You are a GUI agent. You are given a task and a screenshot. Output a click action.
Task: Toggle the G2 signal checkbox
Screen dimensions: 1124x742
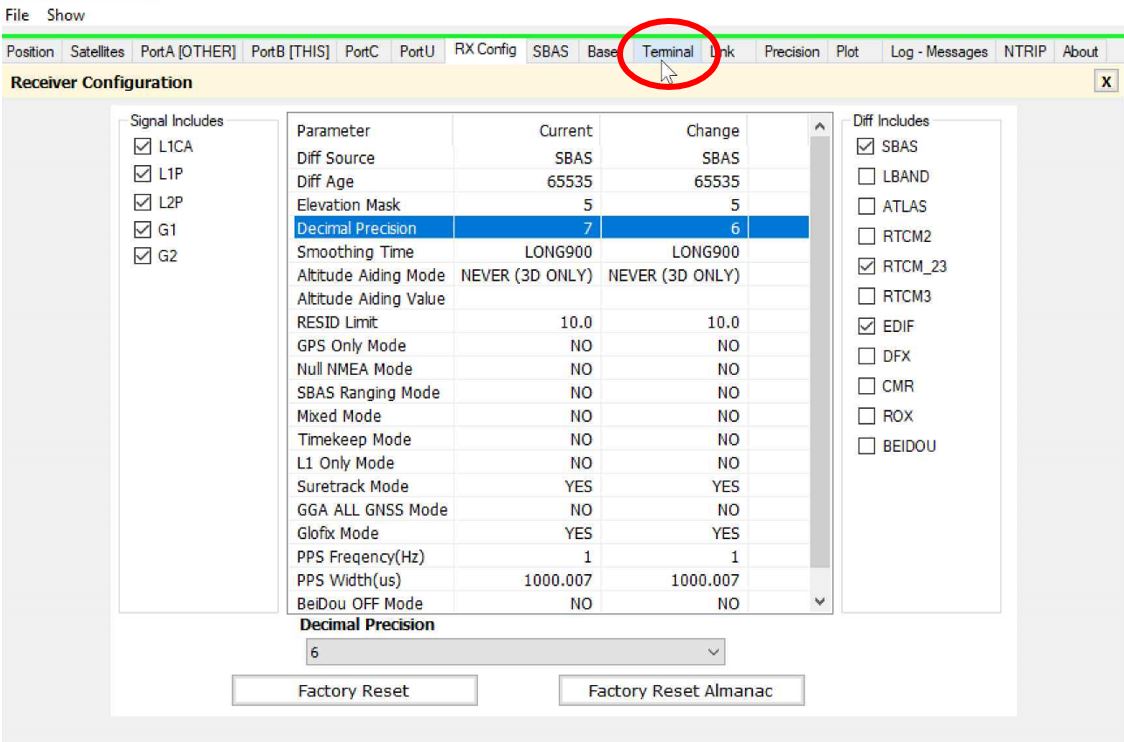click(x=143, y=256)
